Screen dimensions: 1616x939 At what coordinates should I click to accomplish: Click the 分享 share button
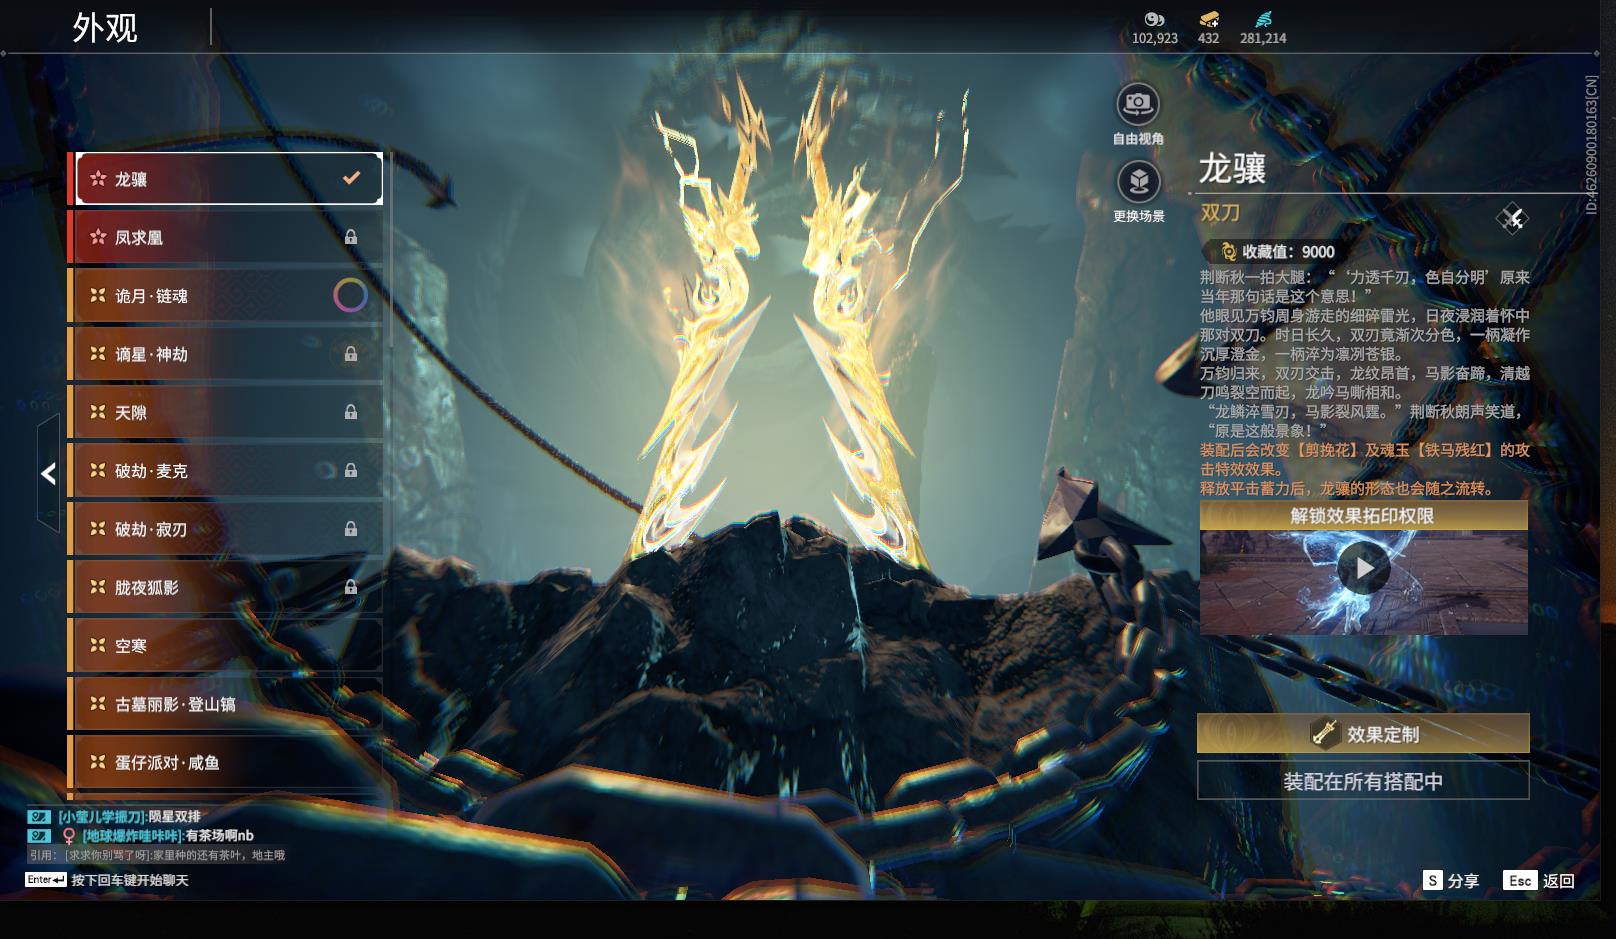[x=1451, y=880]
